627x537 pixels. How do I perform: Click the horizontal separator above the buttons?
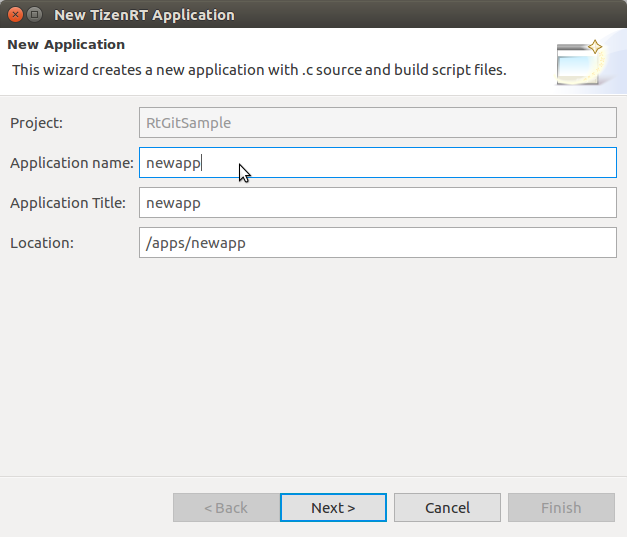(313, 475)
